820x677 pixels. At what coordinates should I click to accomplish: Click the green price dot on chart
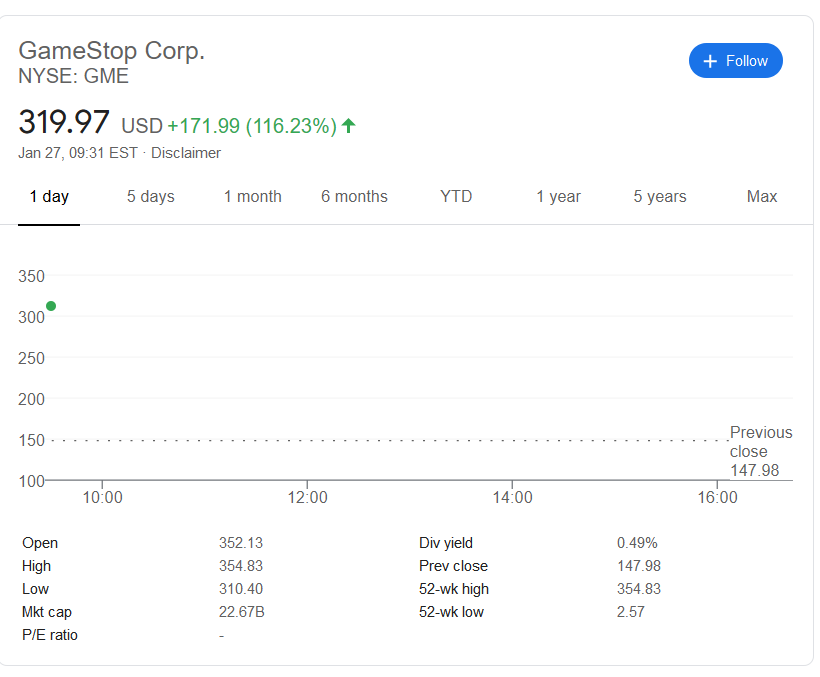(x=51, y=306)
